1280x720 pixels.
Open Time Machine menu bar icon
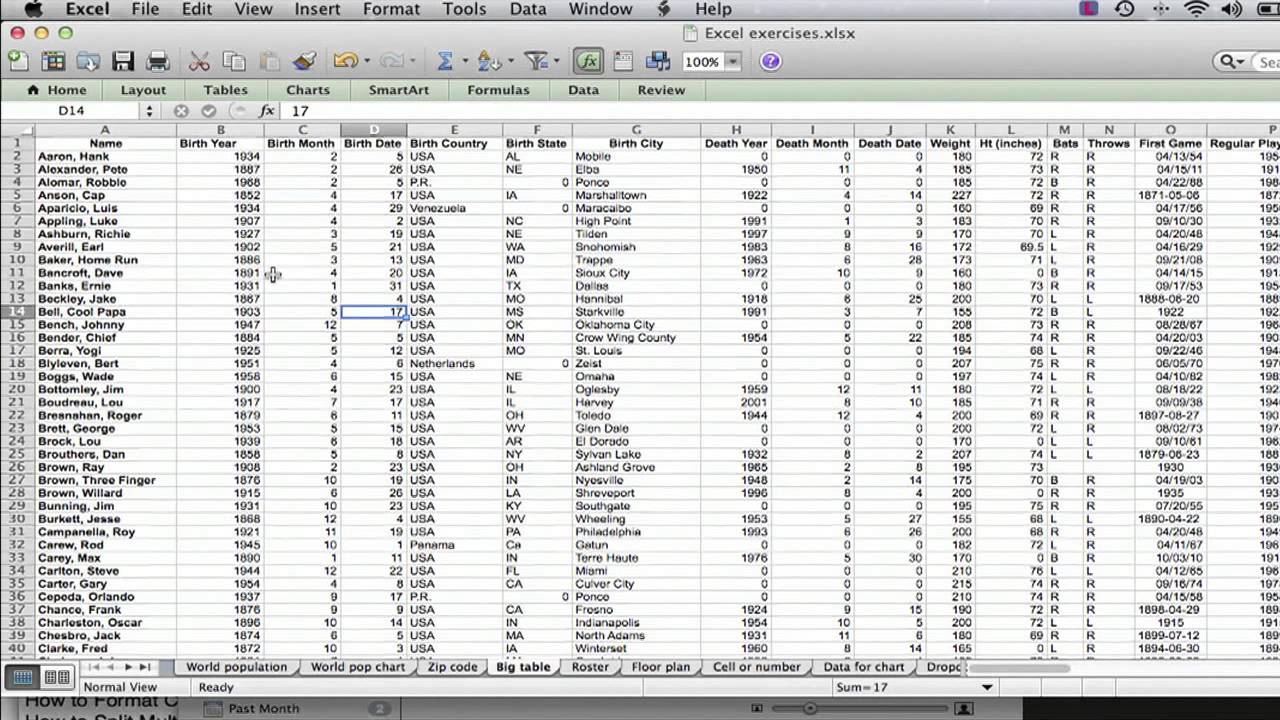pos(1125,9)
